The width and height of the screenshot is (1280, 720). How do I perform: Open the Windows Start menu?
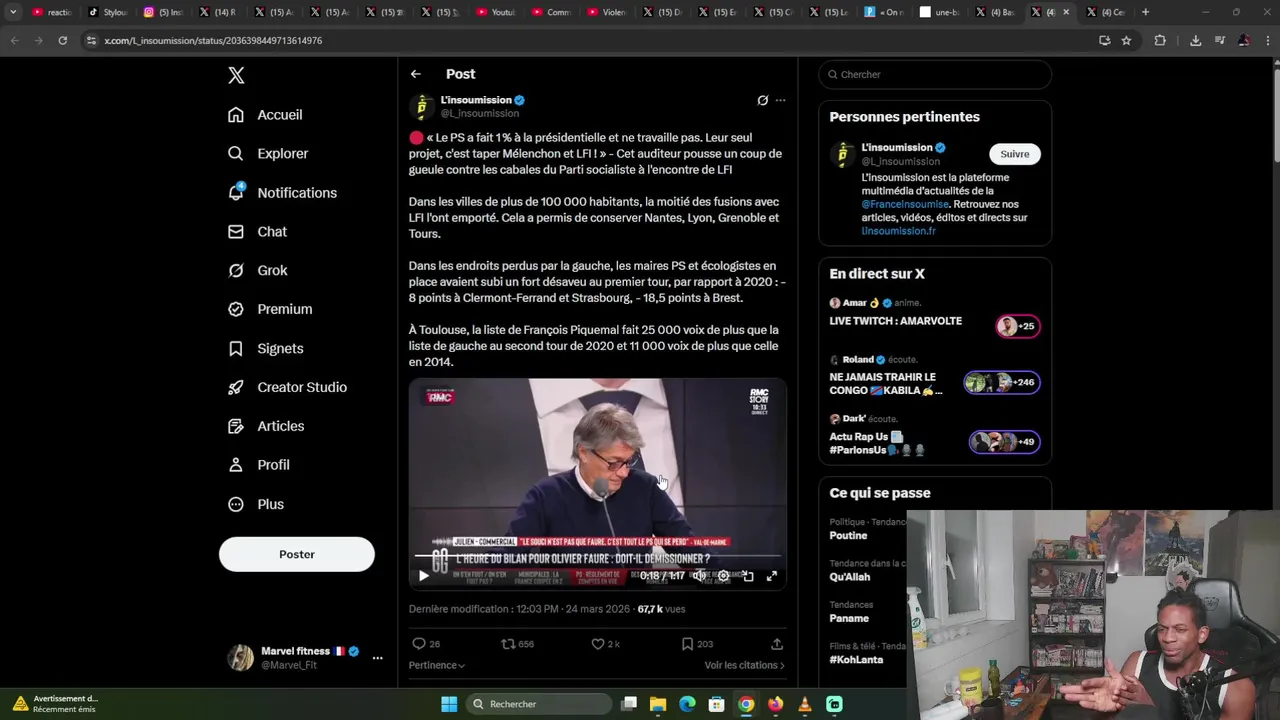tap(449, 704)
